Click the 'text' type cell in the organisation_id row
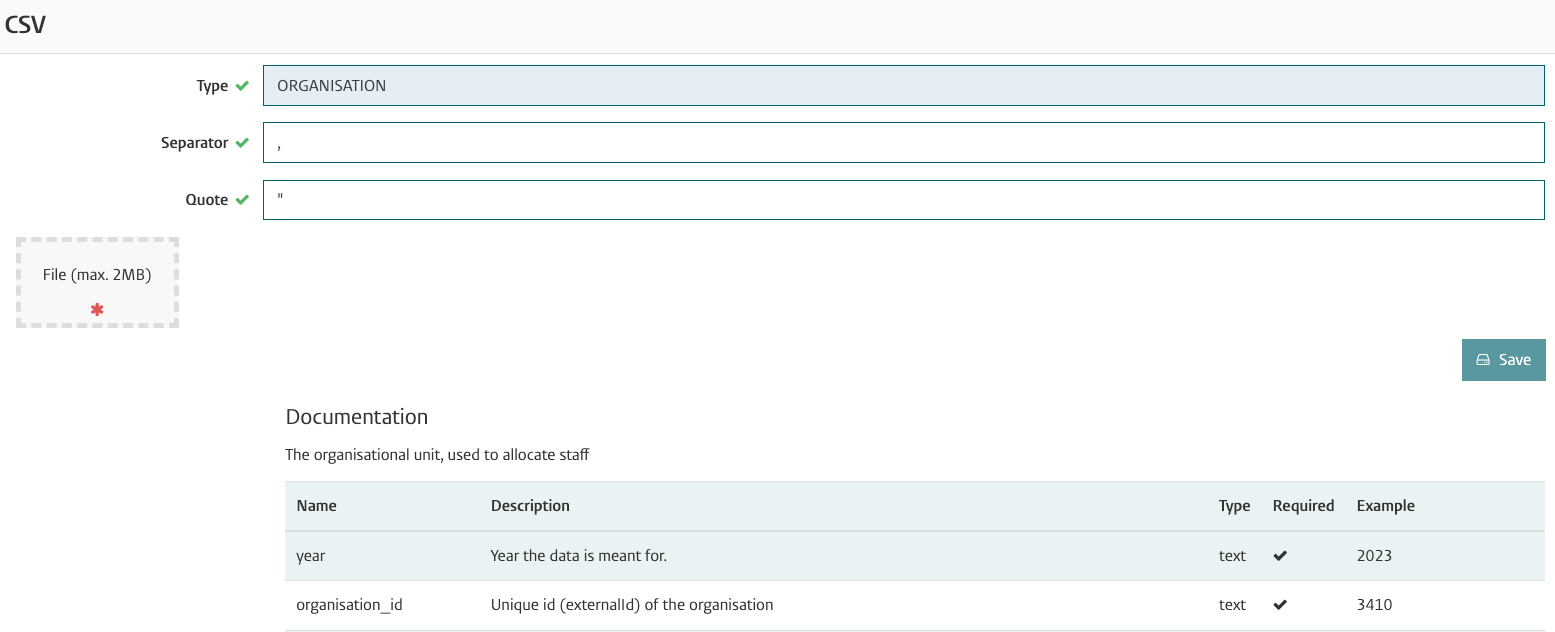Screen dimensions: 1555x632 (1232, 605)
